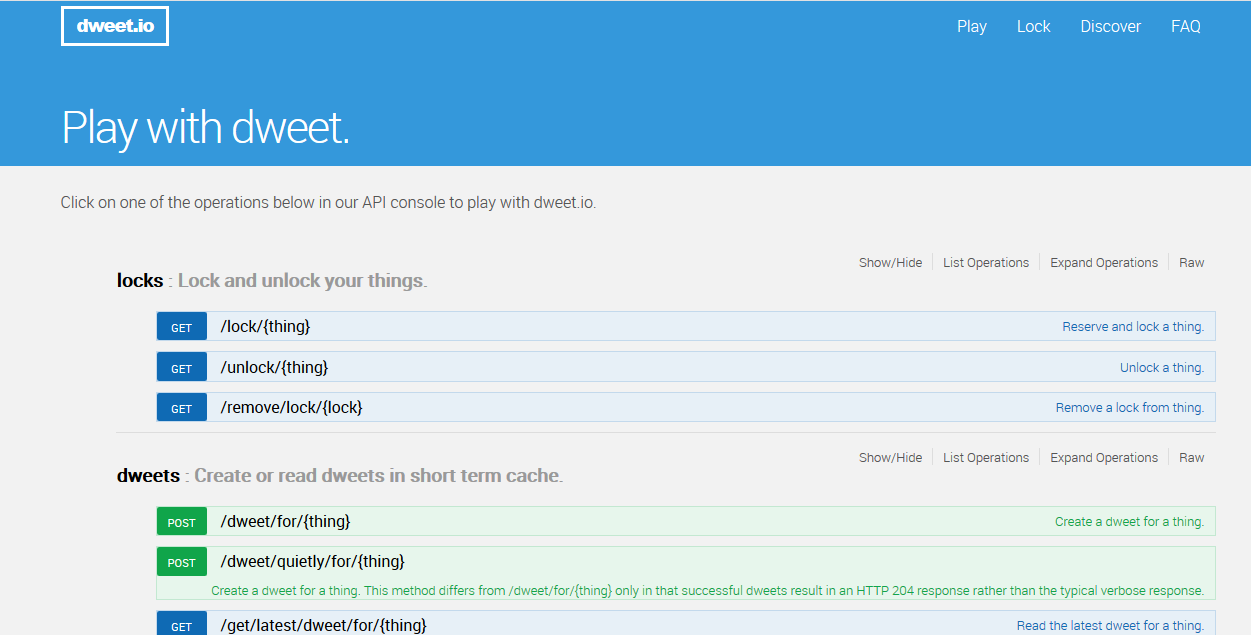
Task: Click POST badge for /dweet/quietly/for/{thing}
Action: pyautogui.click(x=181, y=563)
